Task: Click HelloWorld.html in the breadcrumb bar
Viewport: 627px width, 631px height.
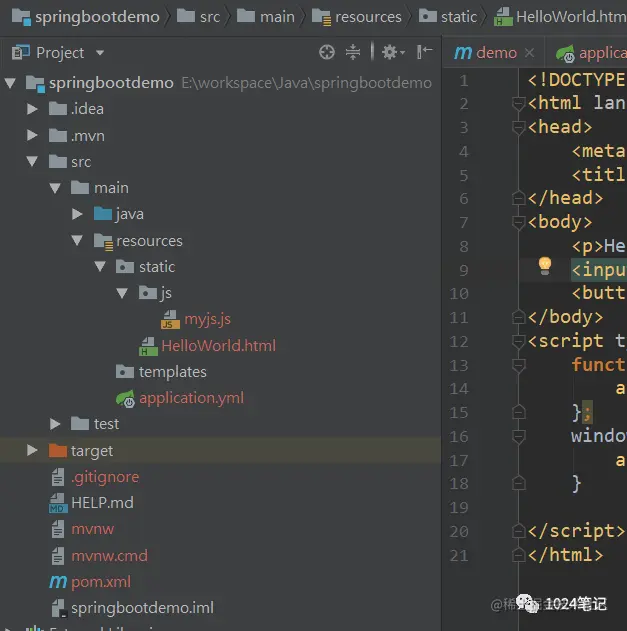Action: 571,17
